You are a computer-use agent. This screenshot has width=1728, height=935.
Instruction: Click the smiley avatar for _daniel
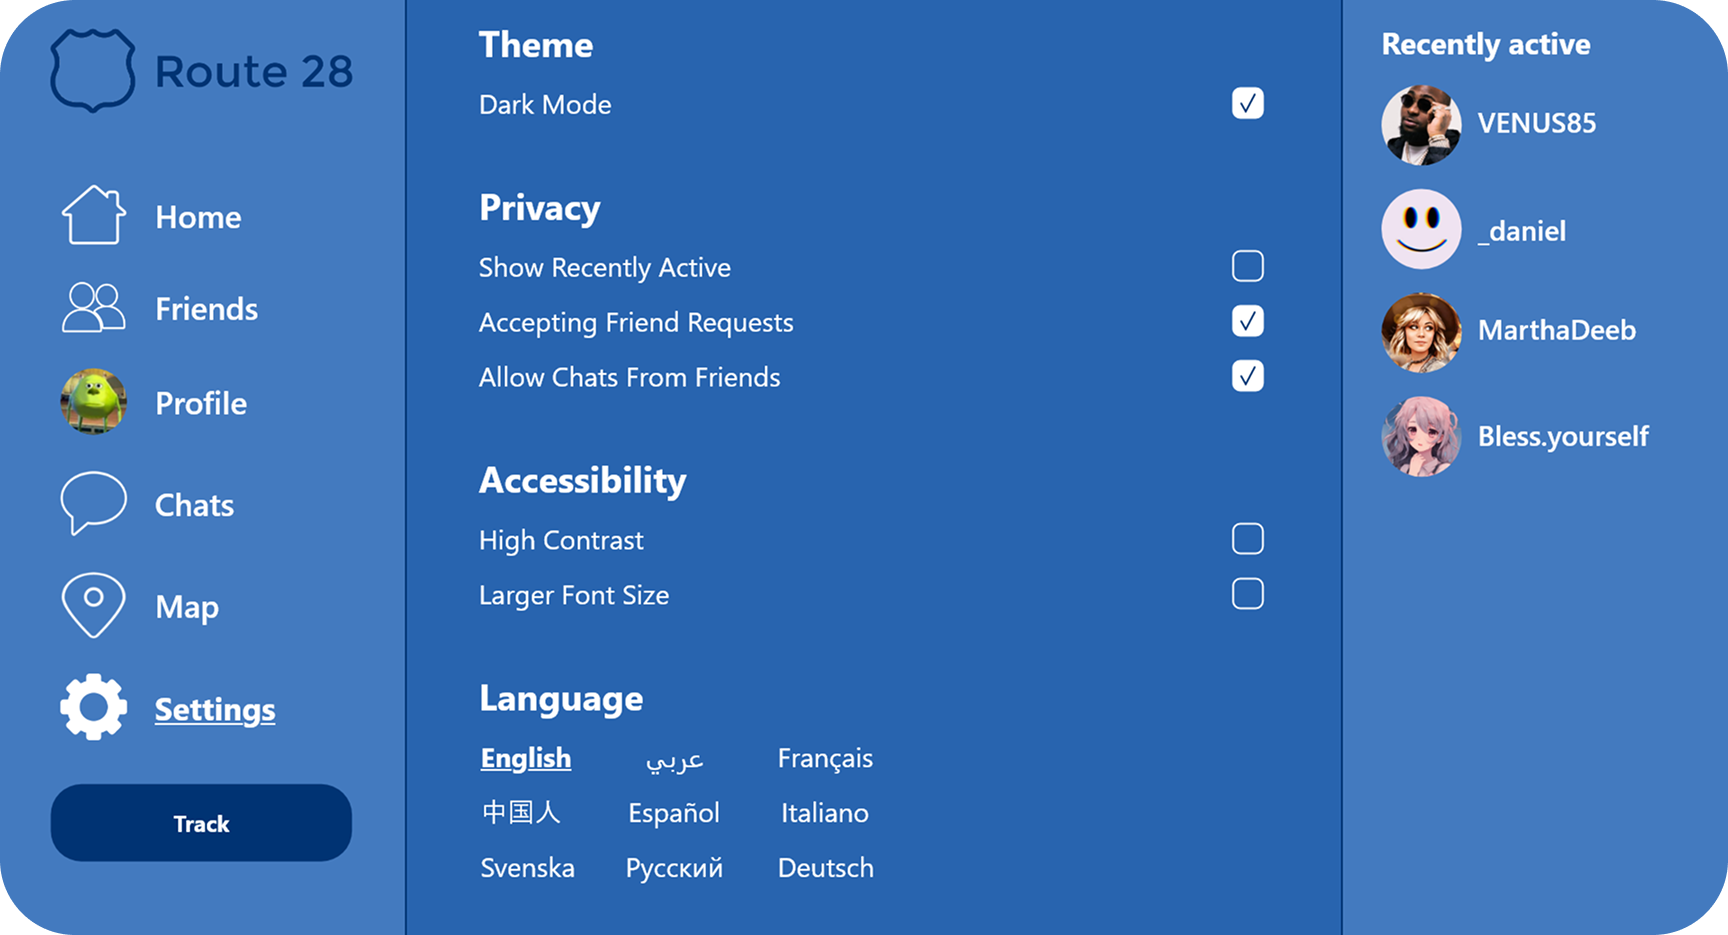coord(1421,230)
